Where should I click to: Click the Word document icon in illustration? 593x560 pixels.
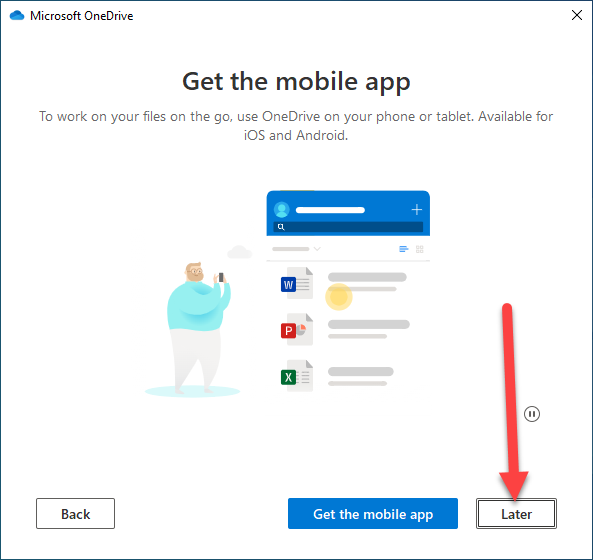[297, 283]
